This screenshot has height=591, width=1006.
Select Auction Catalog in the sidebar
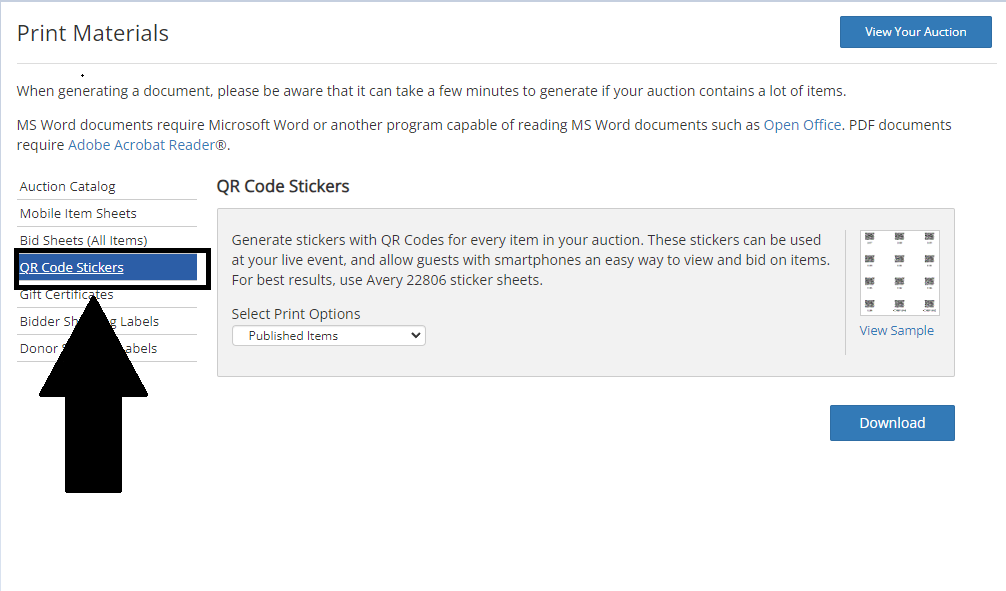pos(67,187)
